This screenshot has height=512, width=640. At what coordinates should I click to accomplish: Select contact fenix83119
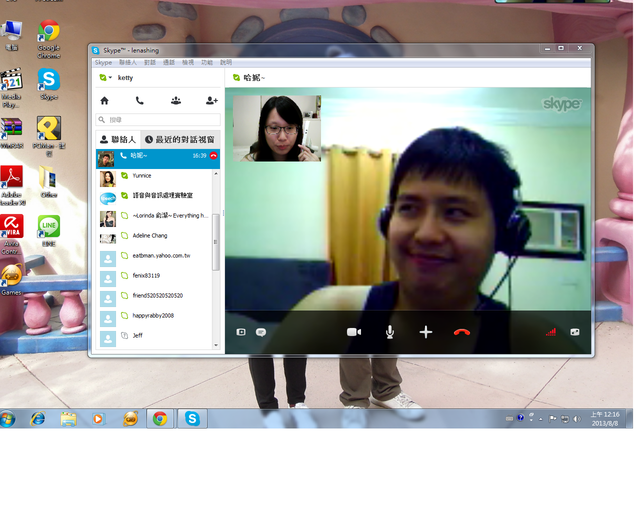pos(154,278)
